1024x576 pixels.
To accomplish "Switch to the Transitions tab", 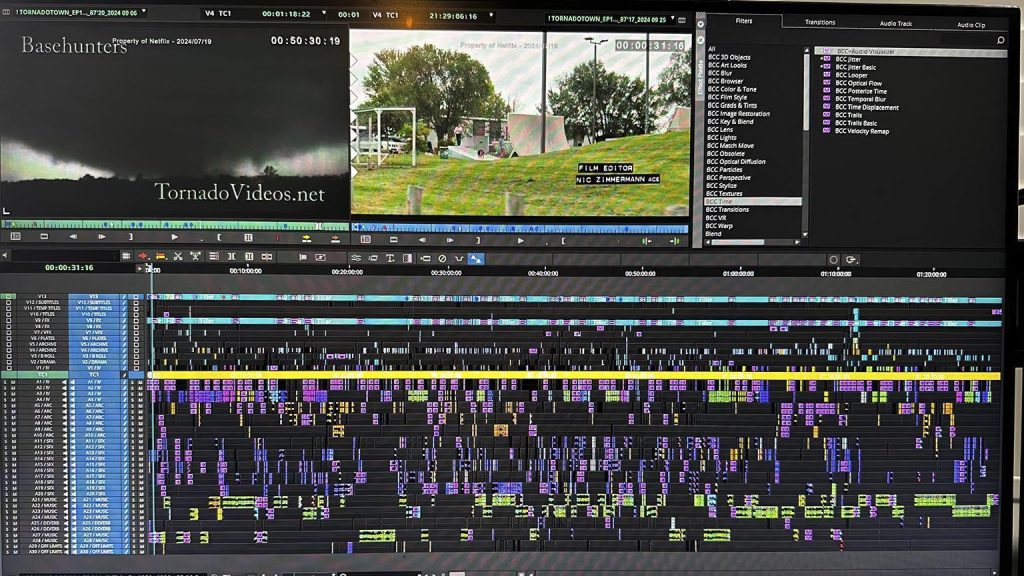I will tap(820, 22).
